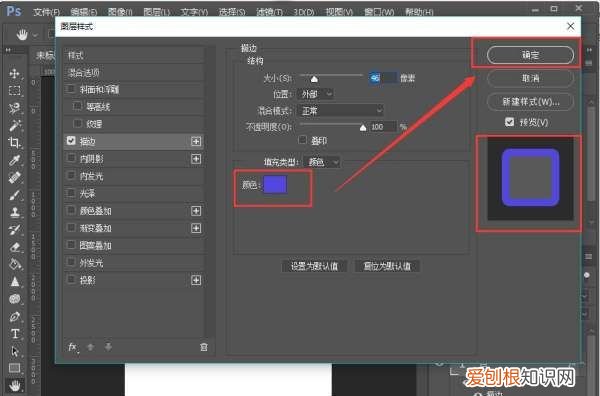Select the Rectangle shape tool

pos(15,368)
